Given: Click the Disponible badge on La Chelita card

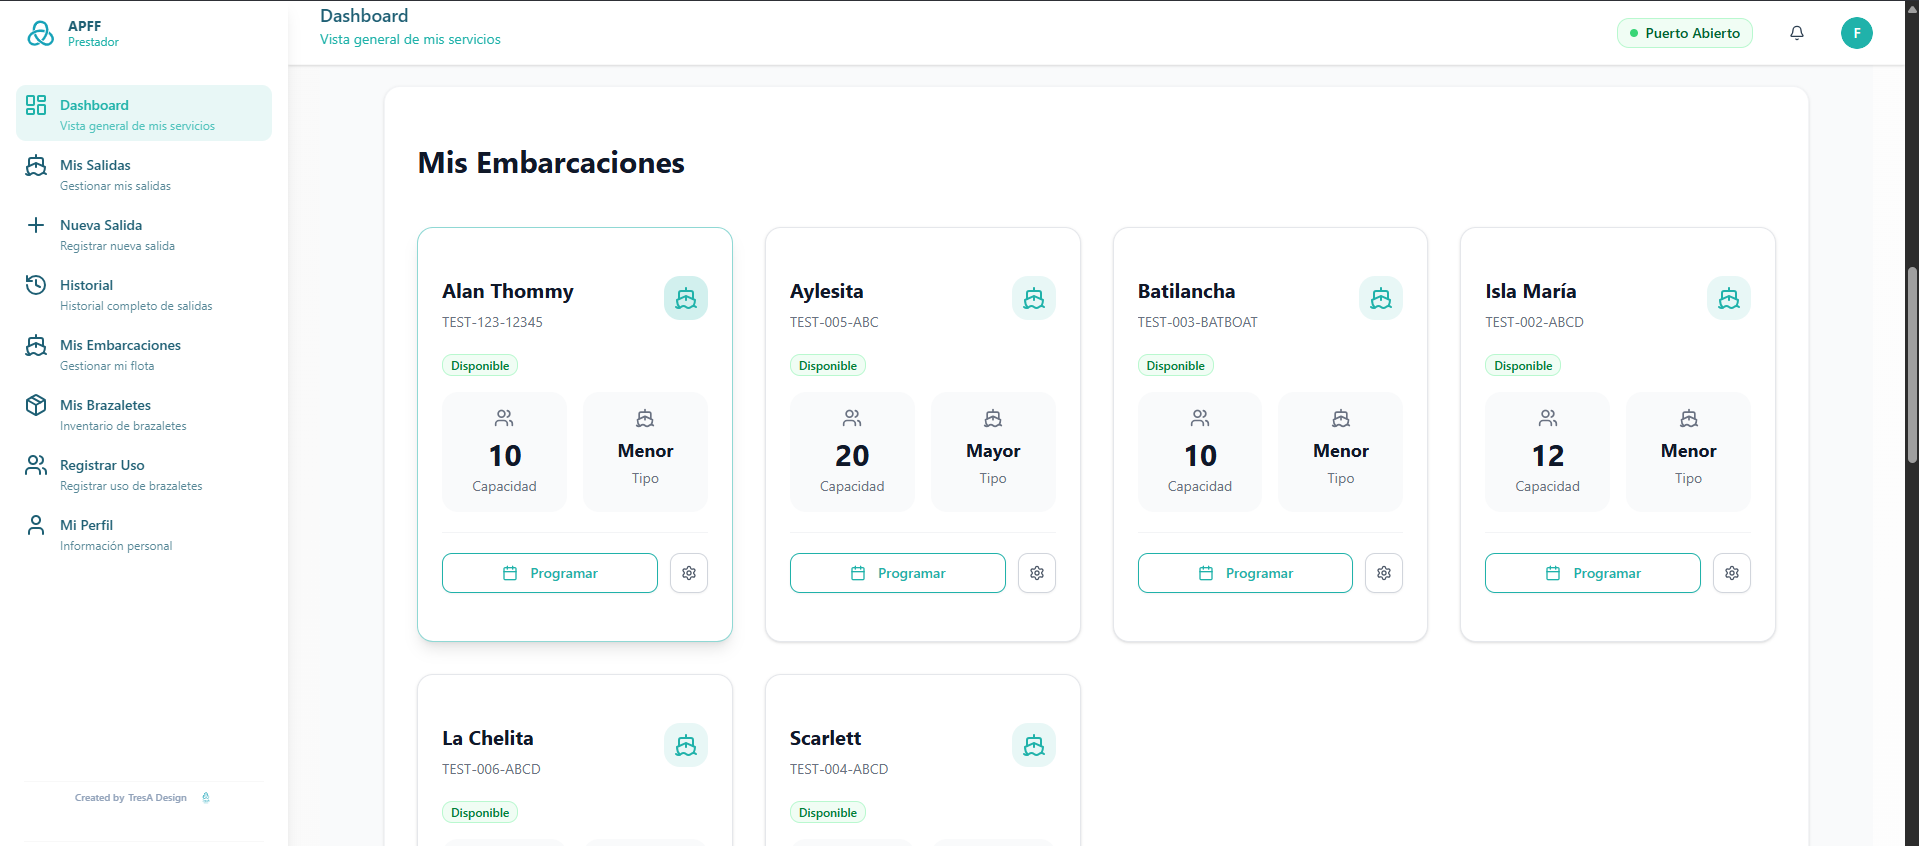Looking at the screenshot, I should click(480, 813).
